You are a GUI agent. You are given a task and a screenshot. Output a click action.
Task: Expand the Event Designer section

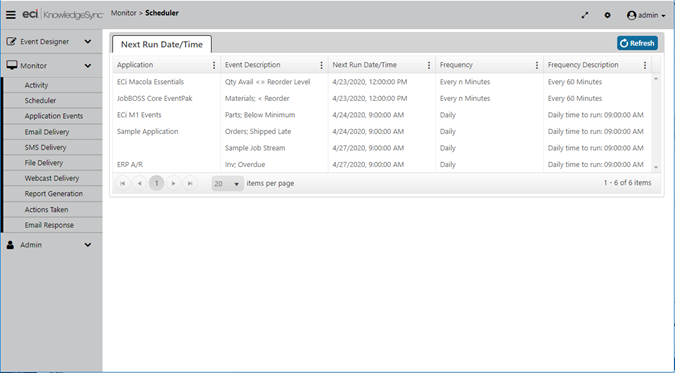coord(88,41)
